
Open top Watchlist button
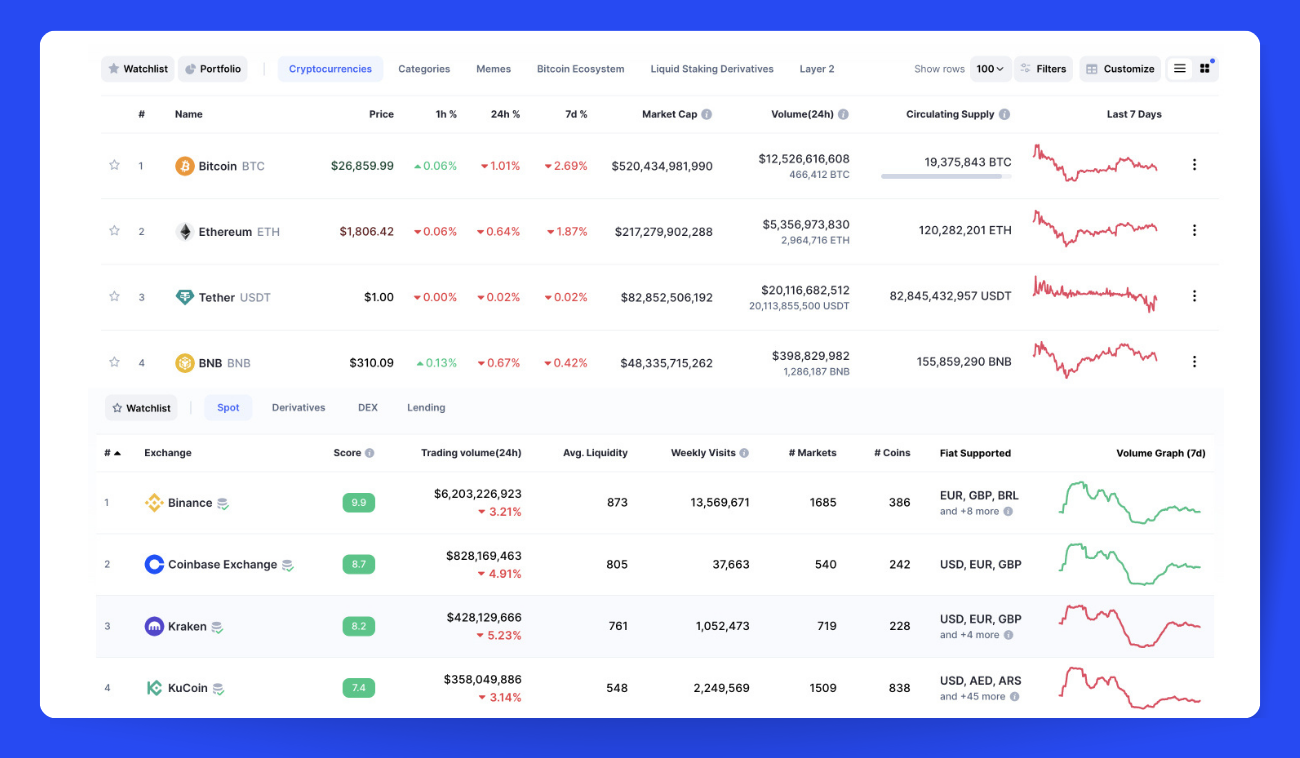(x=138, y=69)
